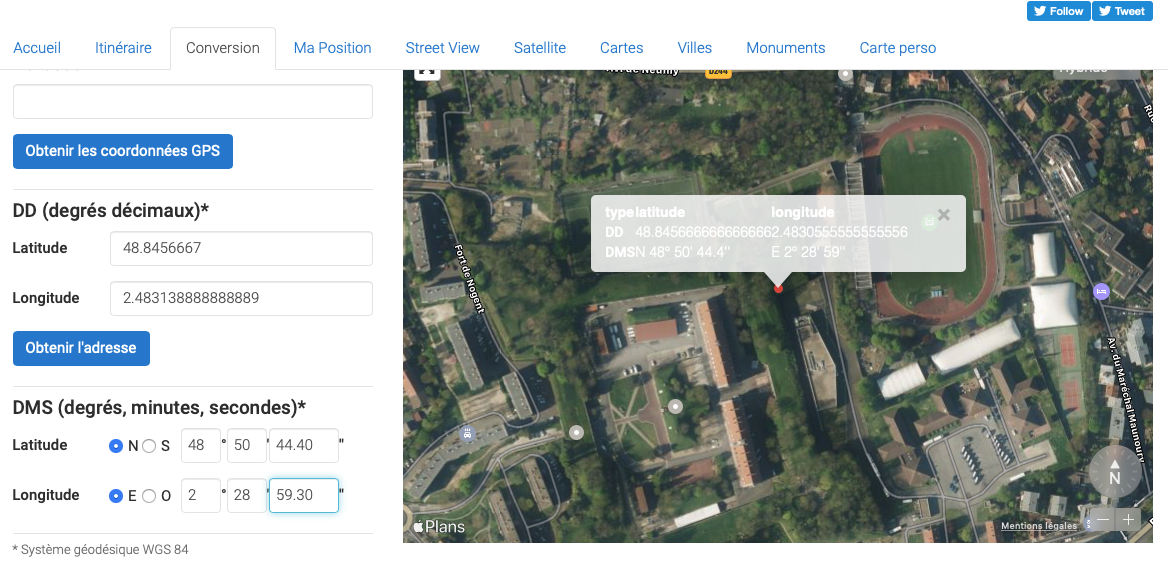
Task: Open the Accueil tab
Action: pos(37,48)
